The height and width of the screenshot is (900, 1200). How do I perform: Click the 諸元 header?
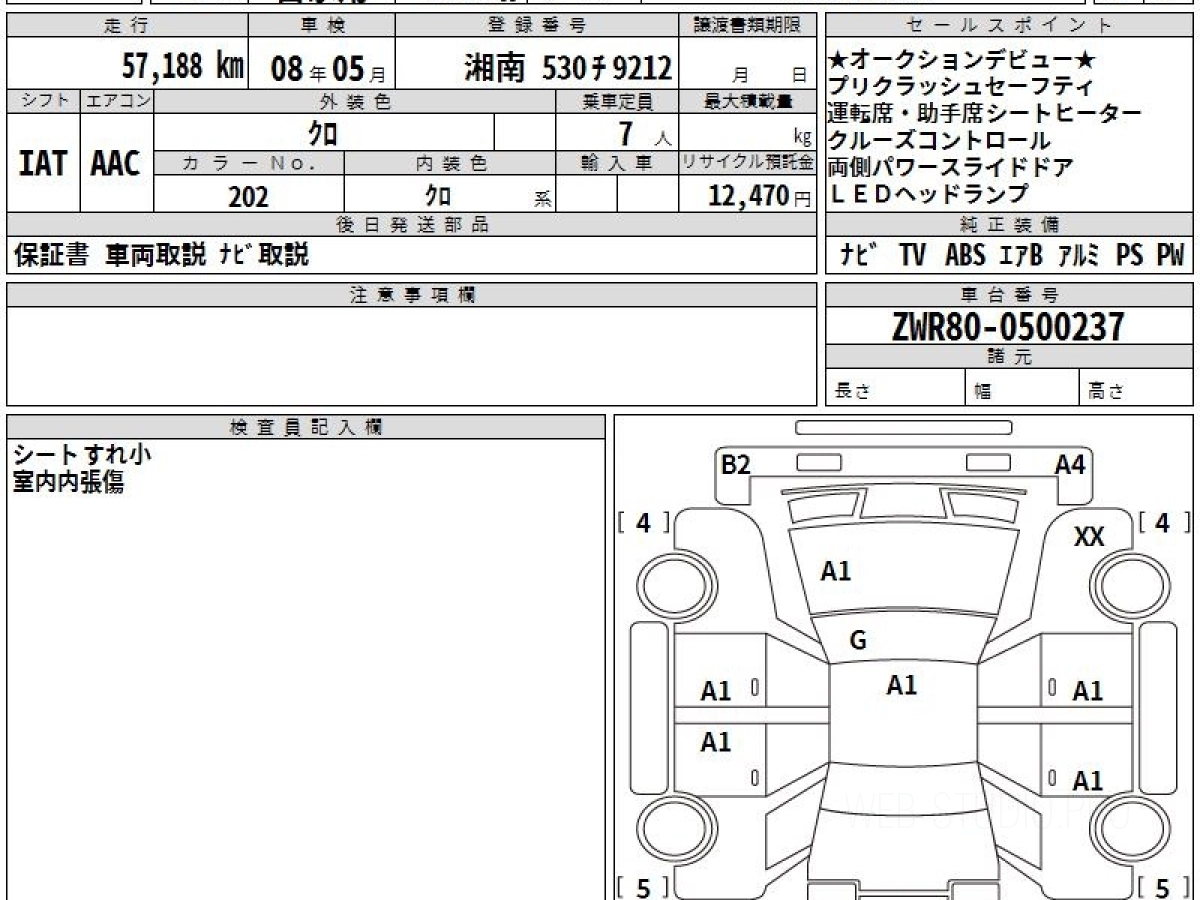1010,357
